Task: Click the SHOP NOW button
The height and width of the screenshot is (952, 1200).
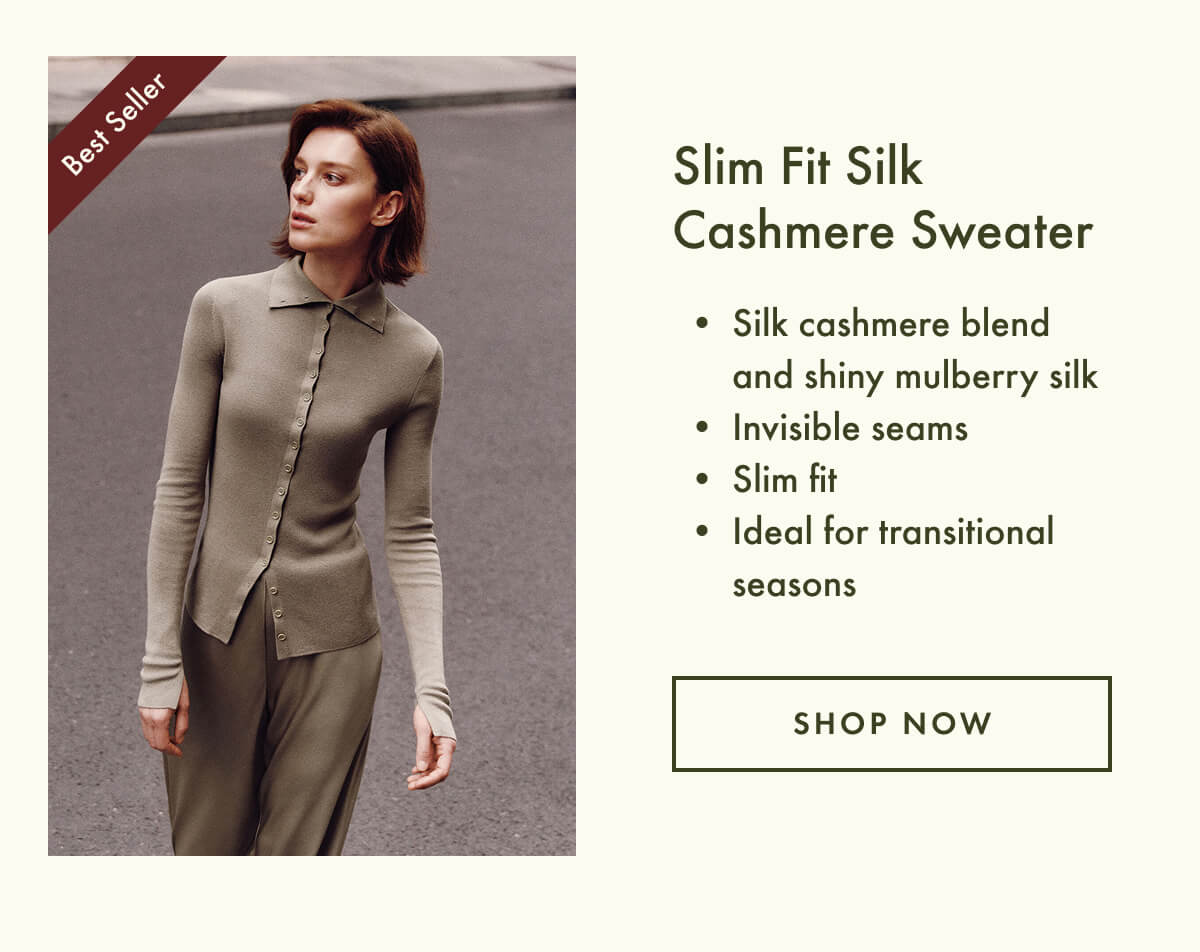Action: [891, 724]
